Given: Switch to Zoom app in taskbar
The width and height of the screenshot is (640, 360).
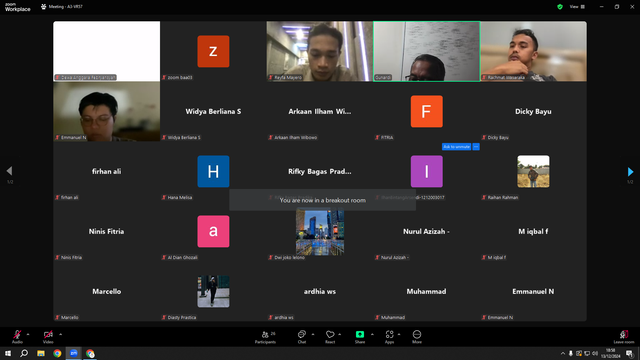Looking at the screenshot, I should pos(73,353).
